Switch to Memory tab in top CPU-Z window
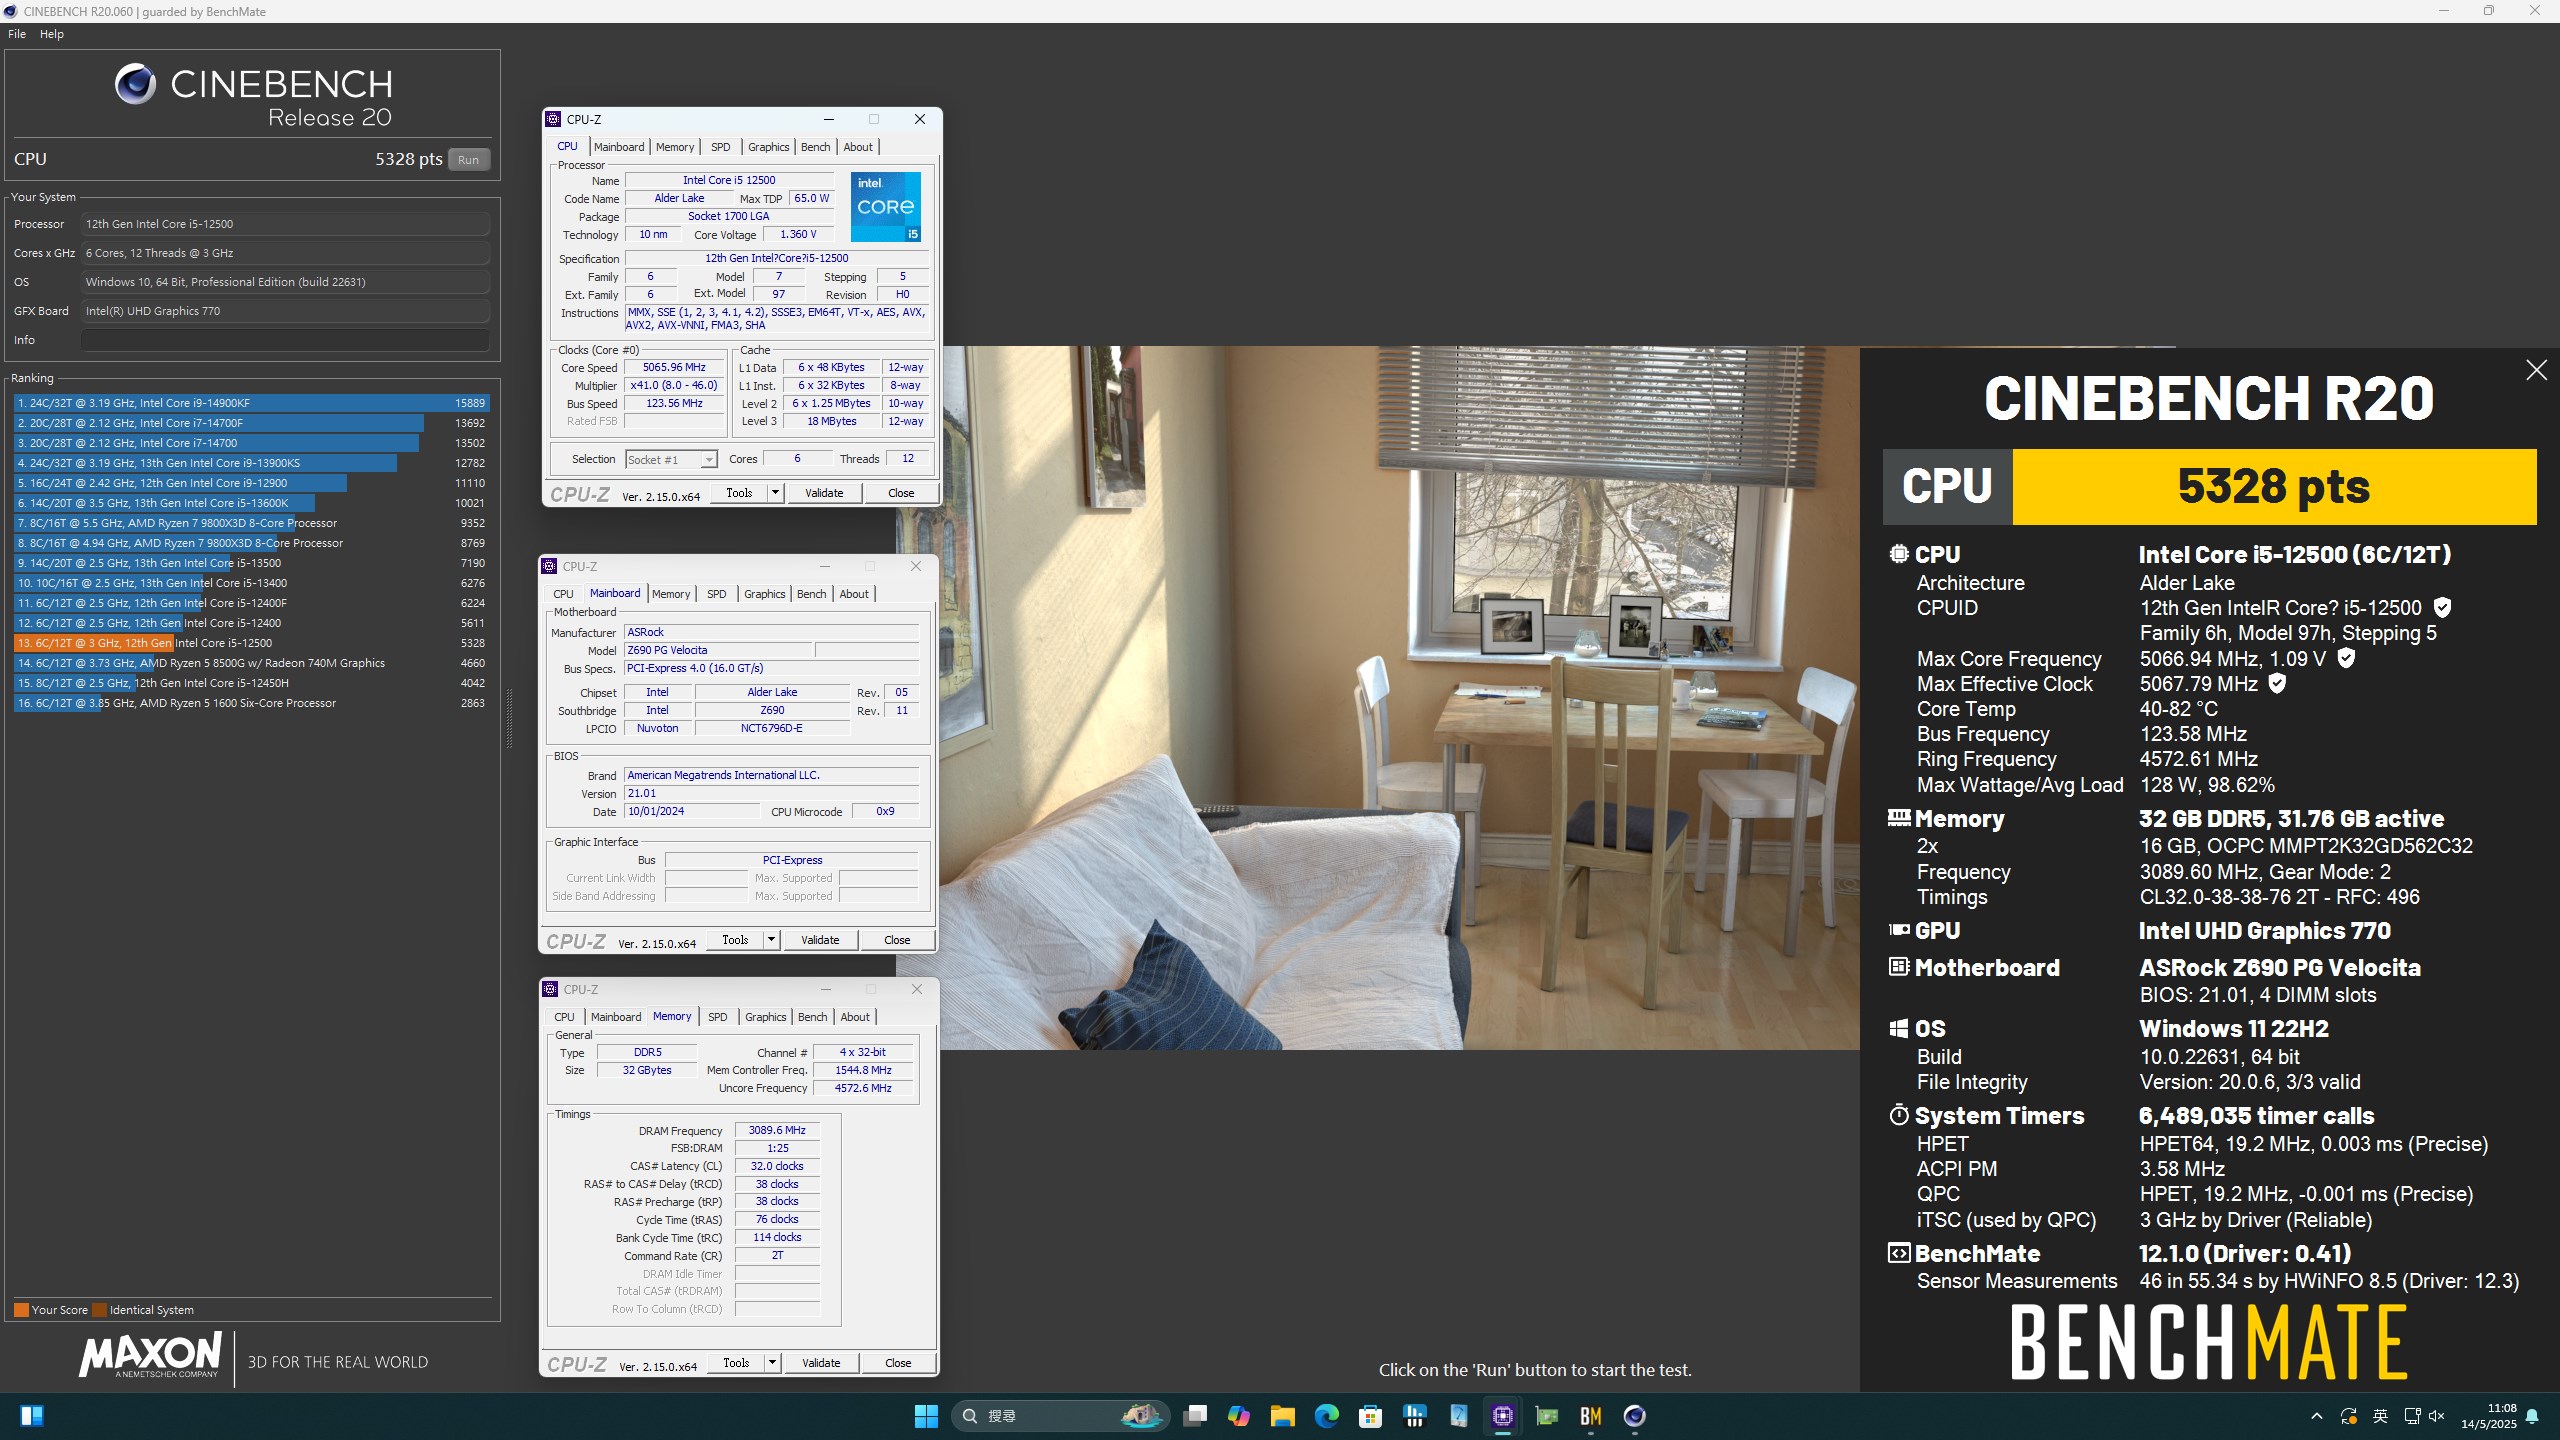The height and width of the screenshot is (1440, 2560). 675,147
